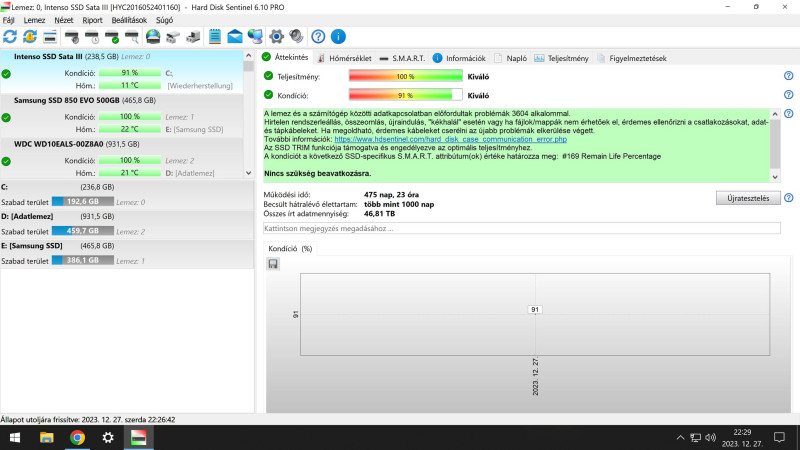Click the speaker sound toolbar icon
This screenshot has height=450, width=800.
tap(296, 37)
